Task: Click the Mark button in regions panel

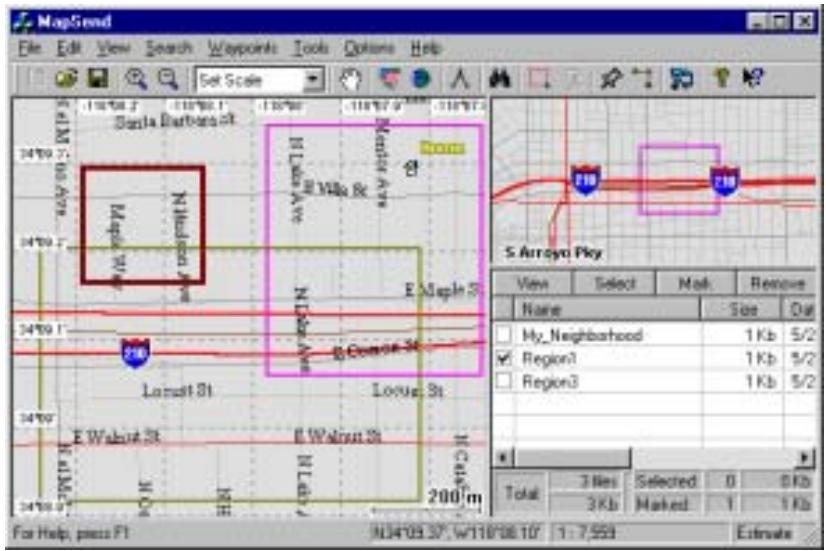Action: tap(695, 283)
